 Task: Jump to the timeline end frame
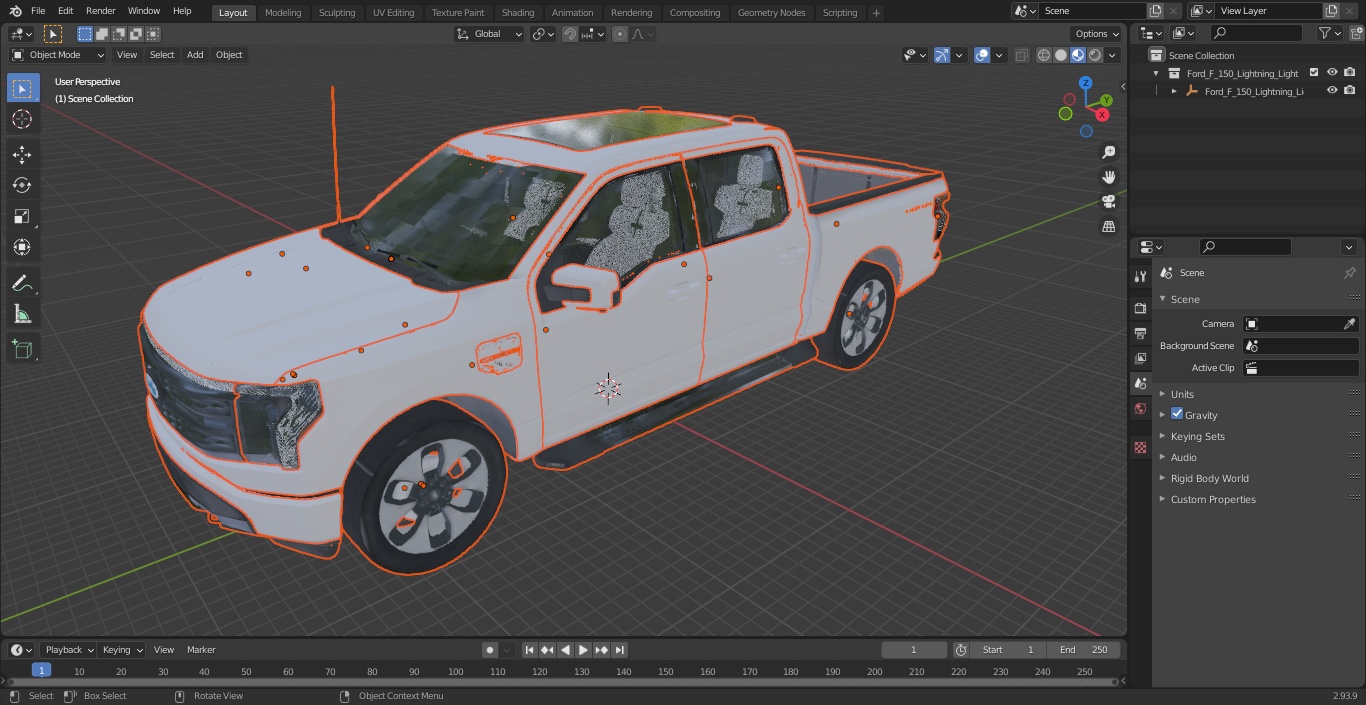coord(619,650)
